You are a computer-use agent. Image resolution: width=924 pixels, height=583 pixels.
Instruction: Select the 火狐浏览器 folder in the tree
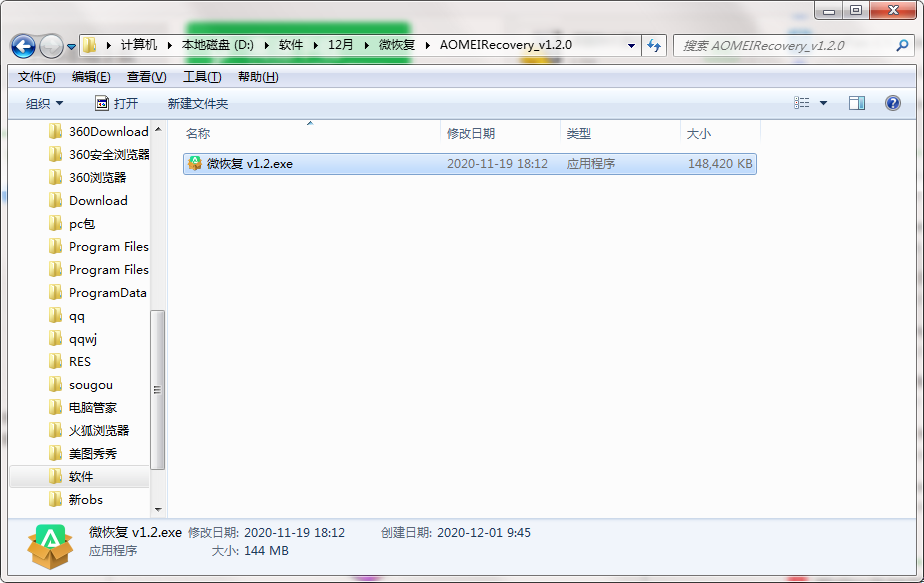[99, 431]
